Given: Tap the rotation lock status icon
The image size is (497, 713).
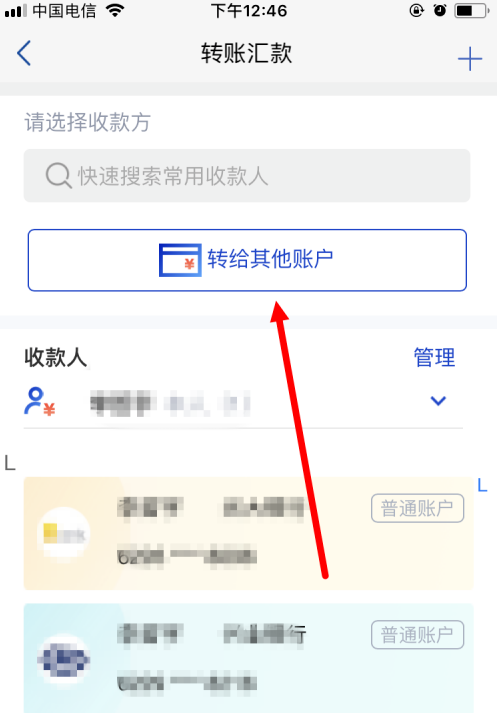Looking at the screenshot, I should click(416, 10).
